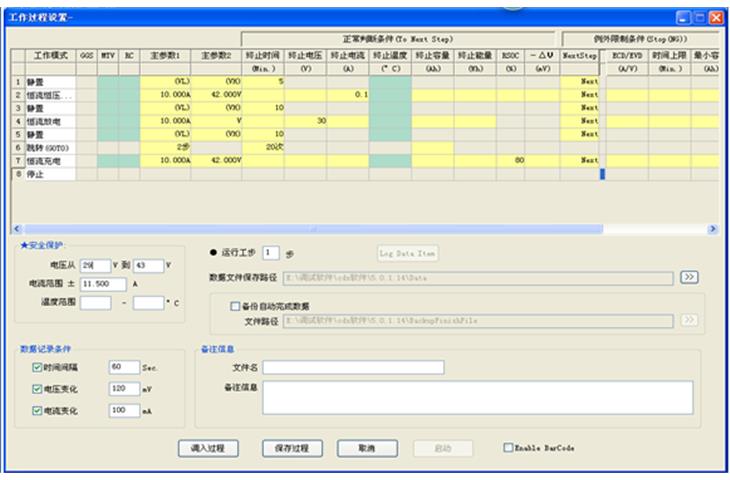The image size is (730, 480).
Task: Maximize the 工作过程设置 window
Action: (x=699, y=17)
